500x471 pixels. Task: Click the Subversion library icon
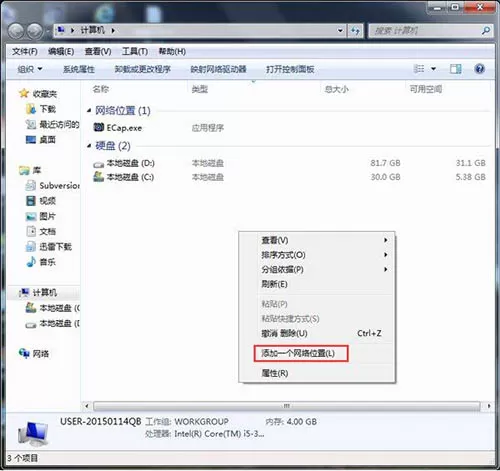[x=31, y=185]
